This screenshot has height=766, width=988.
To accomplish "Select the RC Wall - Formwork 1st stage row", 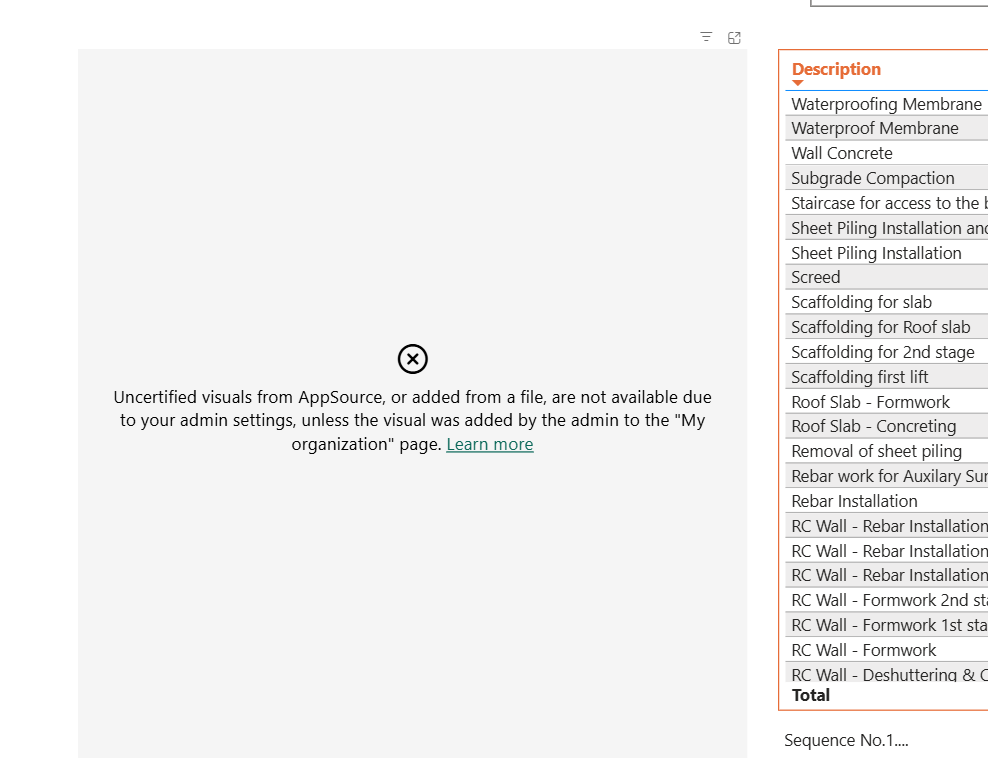I will tap(887, 626).
